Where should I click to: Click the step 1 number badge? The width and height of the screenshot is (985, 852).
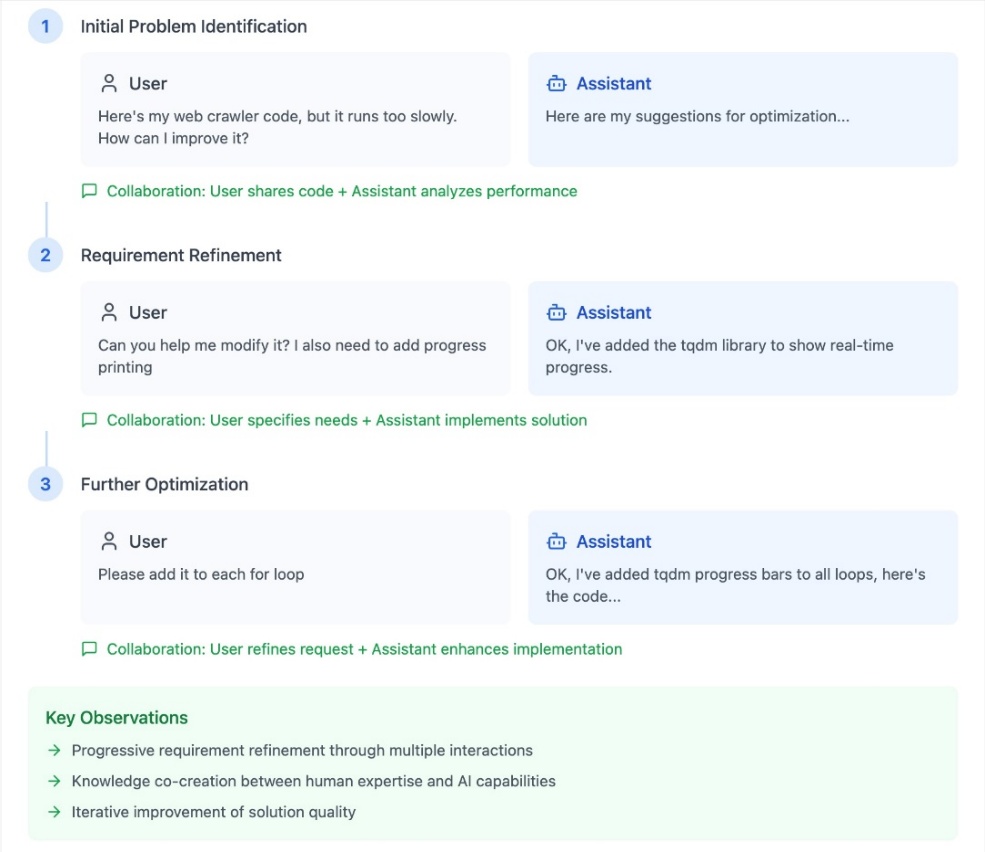click(45, 26)
